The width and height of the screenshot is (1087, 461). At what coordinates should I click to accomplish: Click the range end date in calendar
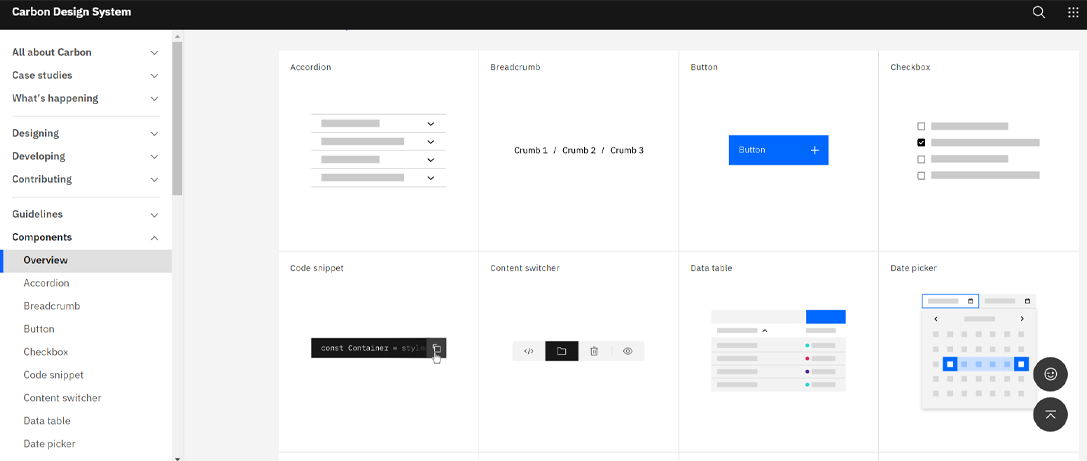tap(1021, 364)
